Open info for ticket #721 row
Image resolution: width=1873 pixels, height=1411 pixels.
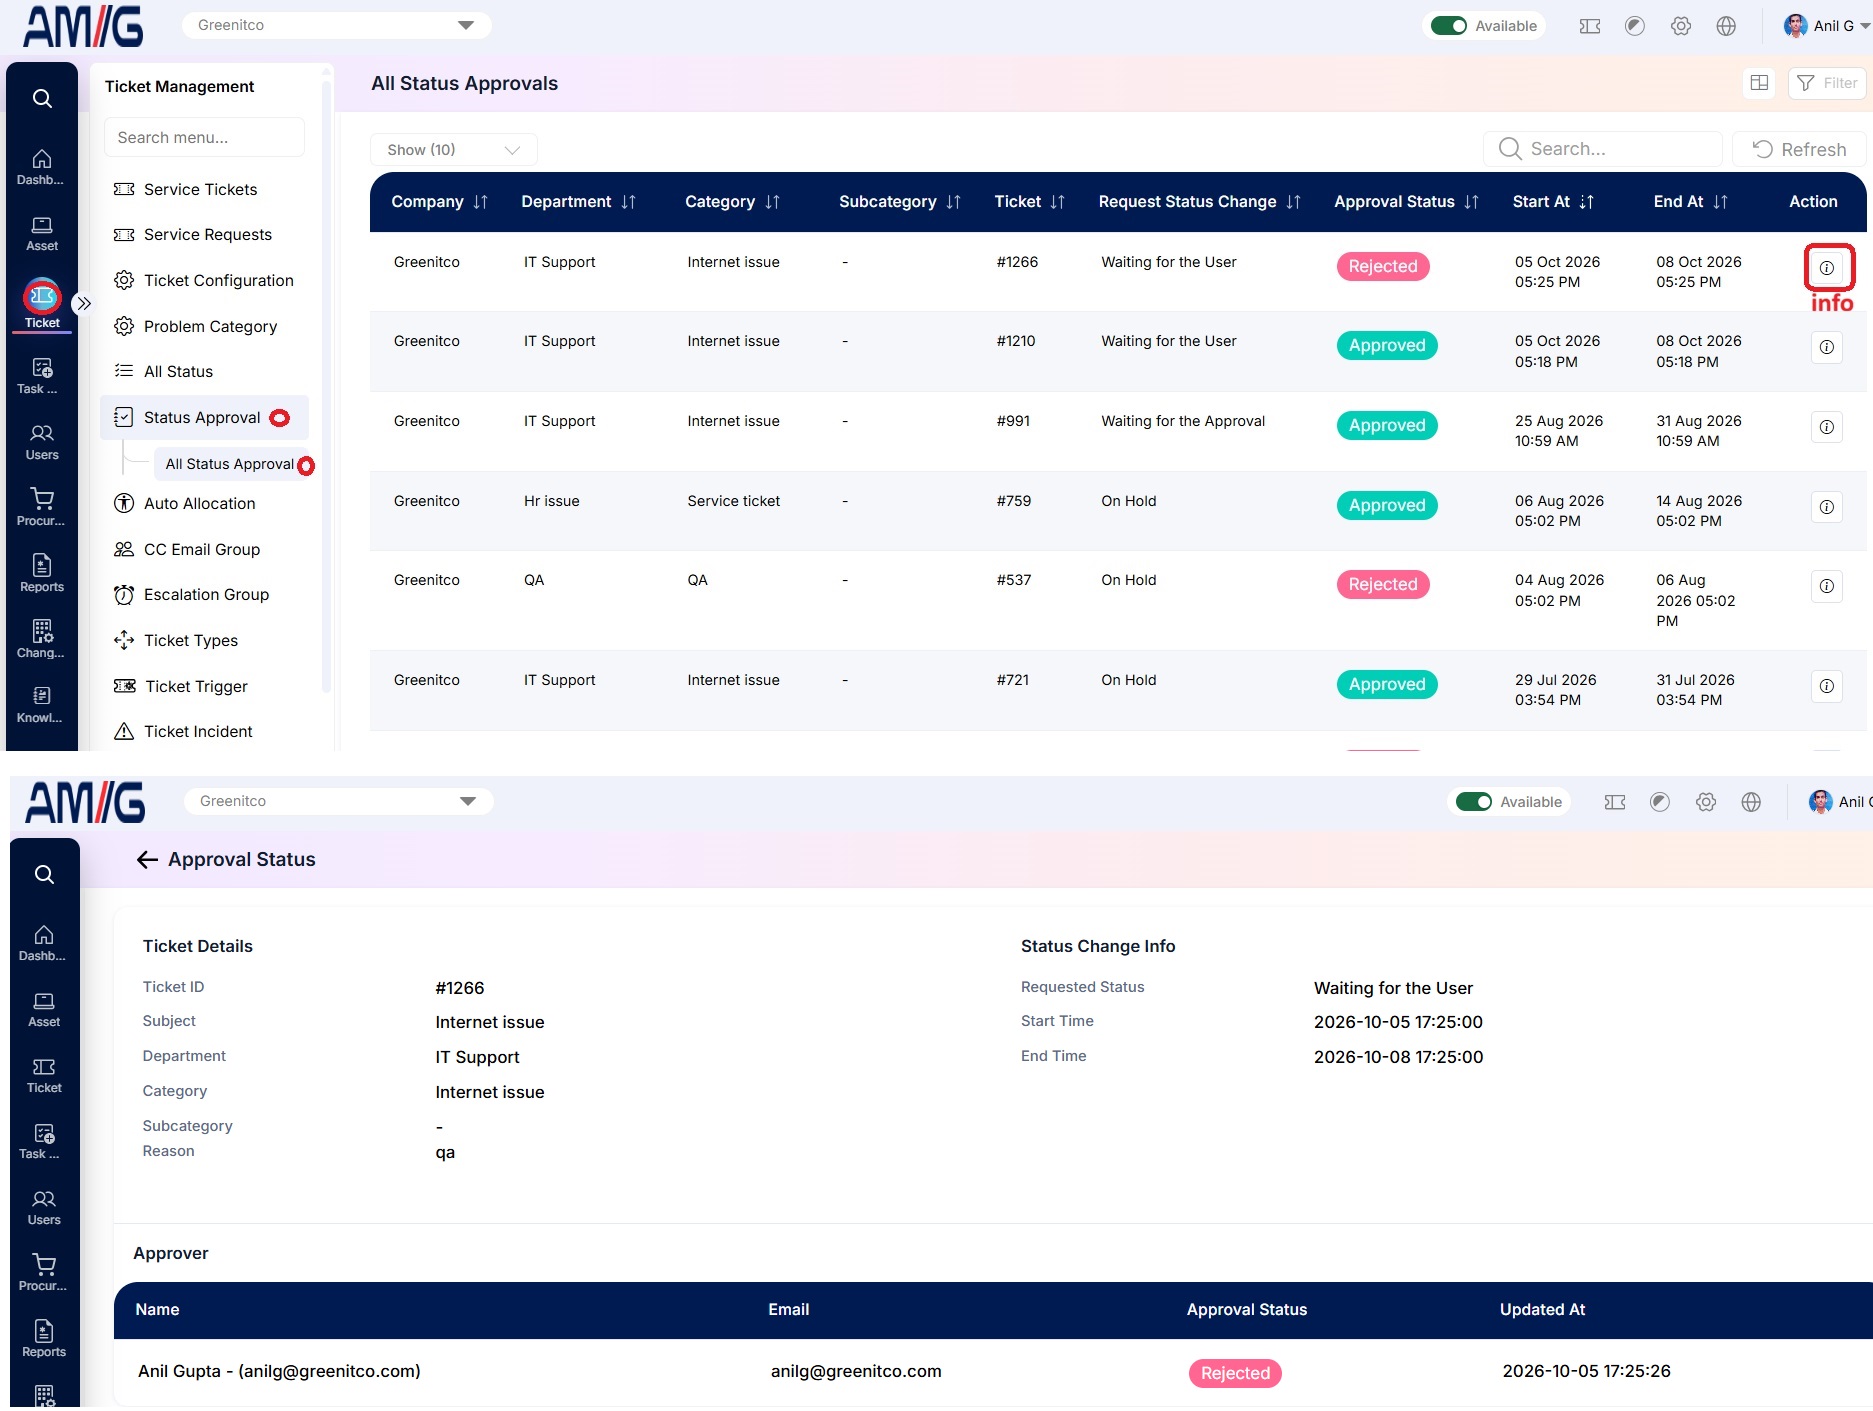point(1826,686)
